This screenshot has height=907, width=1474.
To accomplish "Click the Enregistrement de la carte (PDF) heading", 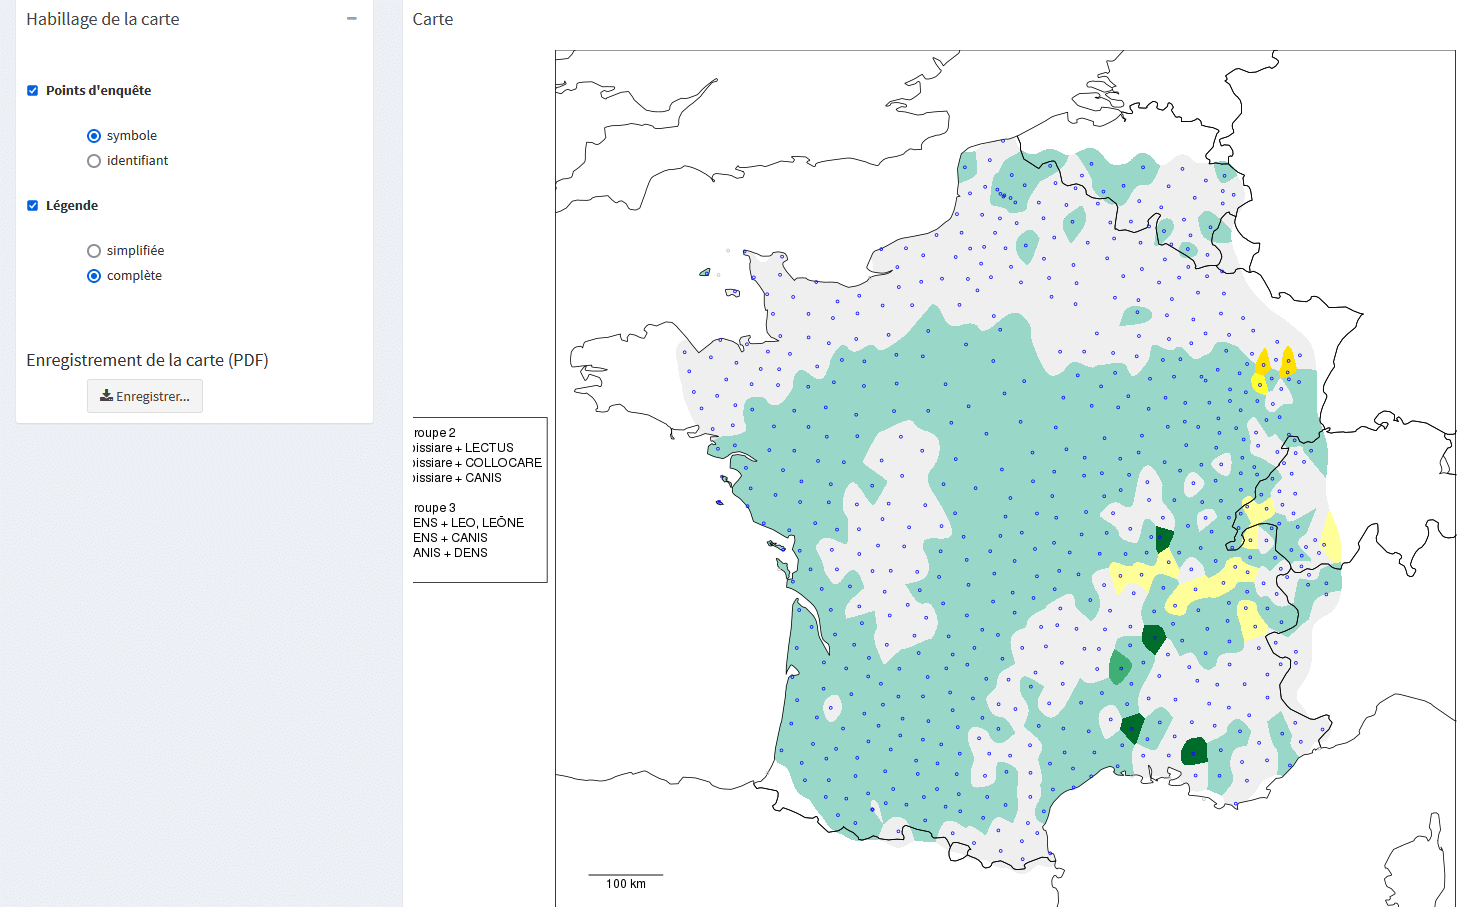I will (147, 360).
